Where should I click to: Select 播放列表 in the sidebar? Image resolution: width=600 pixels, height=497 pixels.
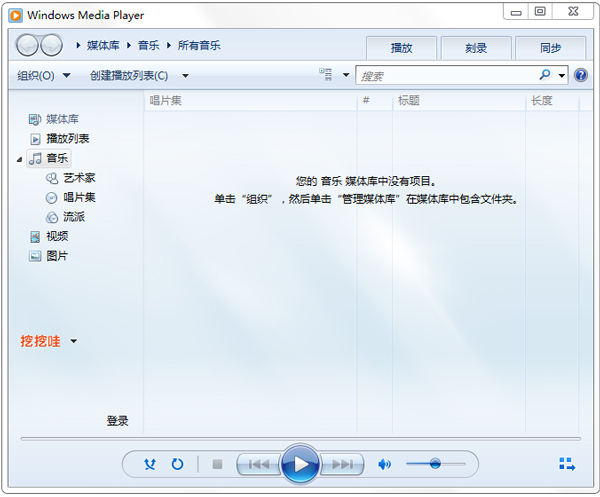[68, 139]
